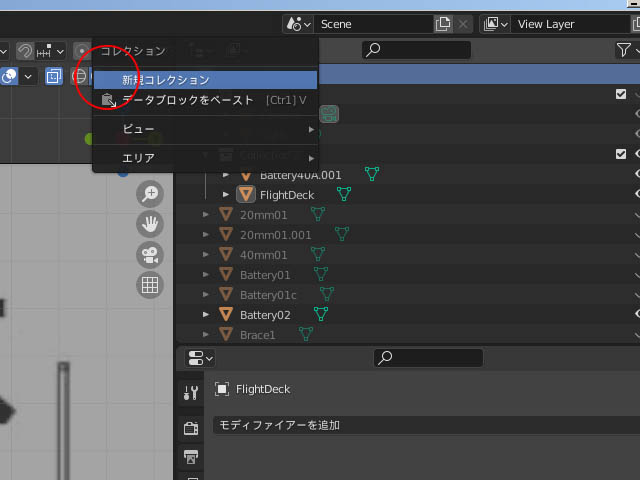The width and height of the screenshot is (640, 480).
Task: Focus the Properties editor search field
Action: [429, 358]
